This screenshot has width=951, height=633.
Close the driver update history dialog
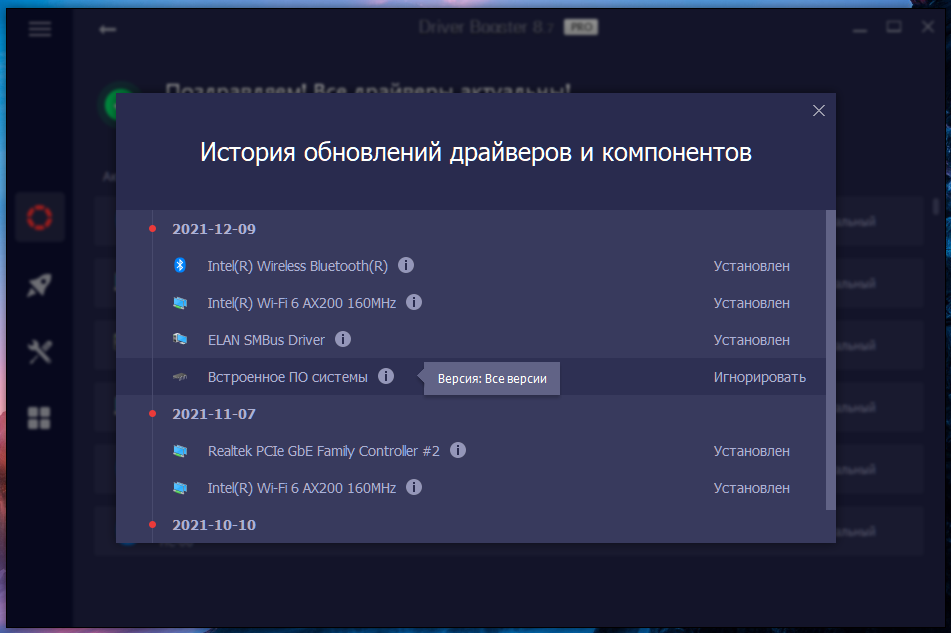[819, 110]
